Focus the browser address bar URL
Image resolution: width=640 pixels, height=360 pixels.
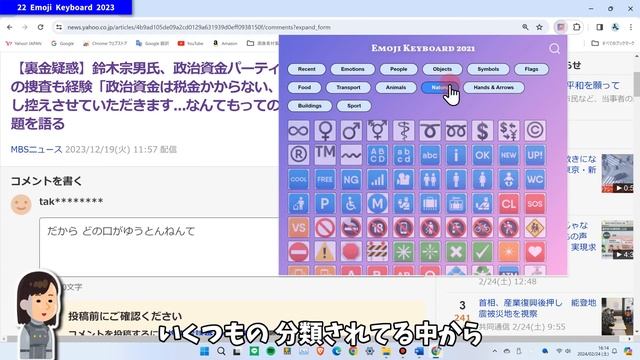pos(199,27)
